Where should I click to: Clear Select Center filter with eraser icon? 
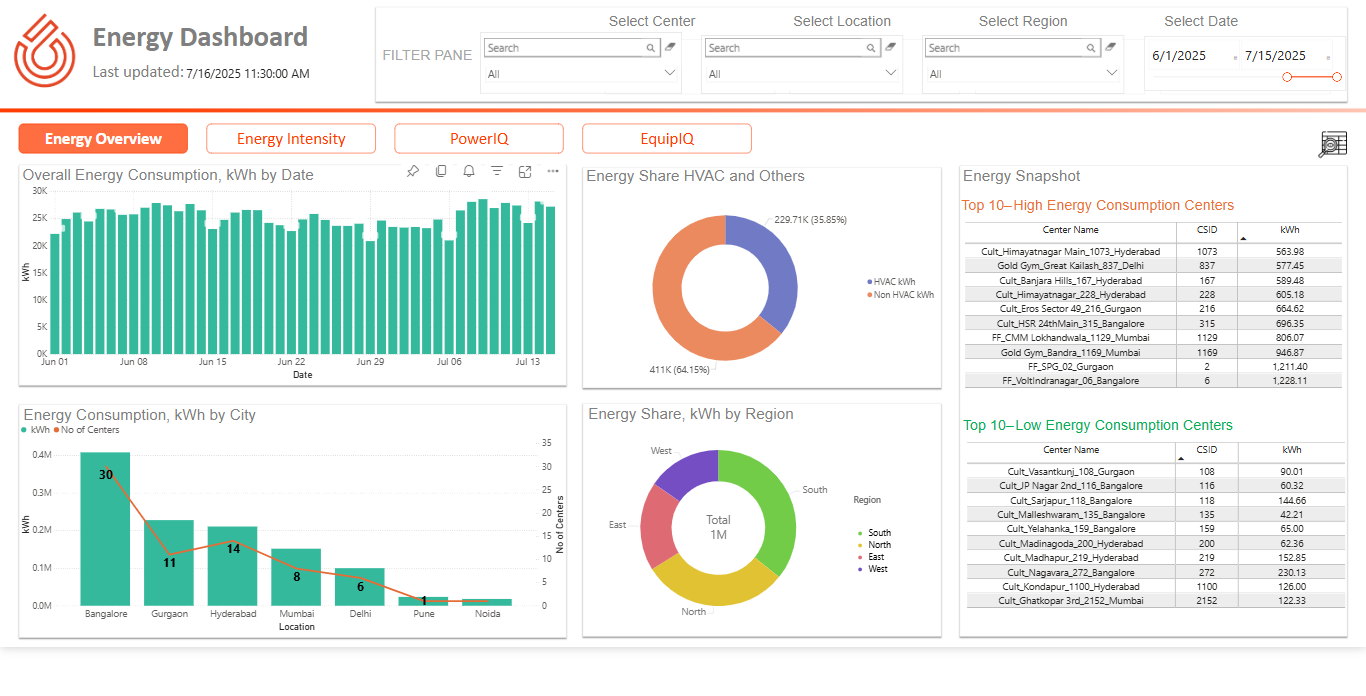670,47
